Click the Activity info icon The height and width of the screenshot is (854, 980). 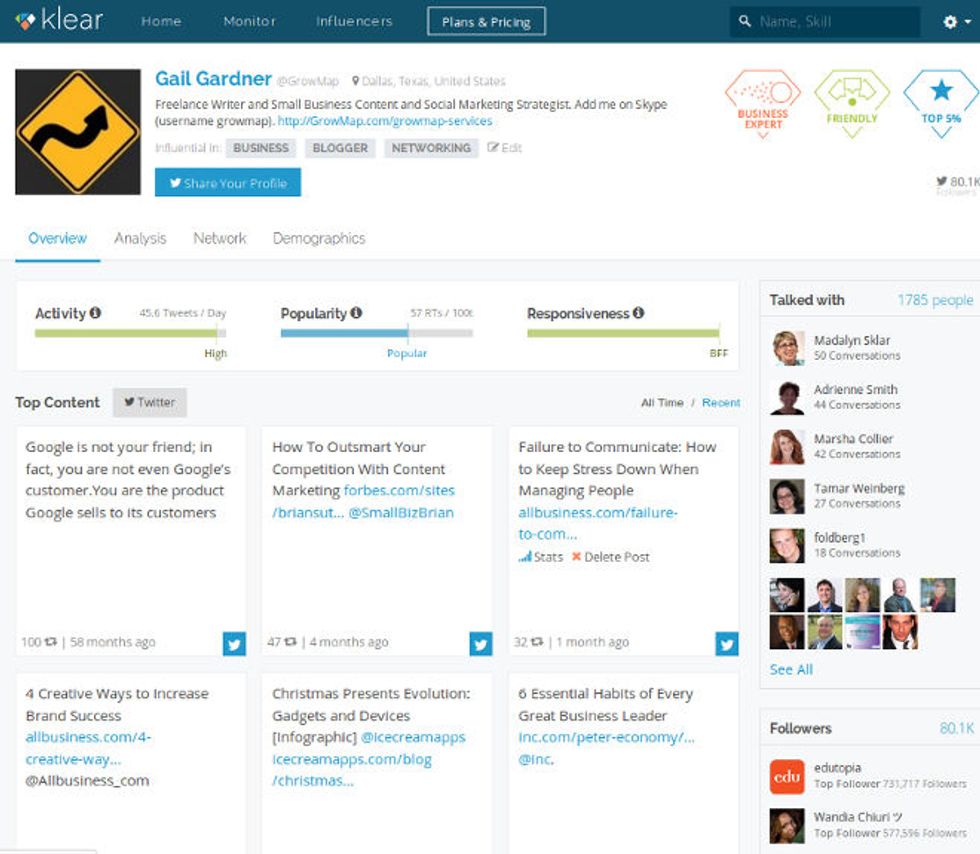tap(95, 312)
